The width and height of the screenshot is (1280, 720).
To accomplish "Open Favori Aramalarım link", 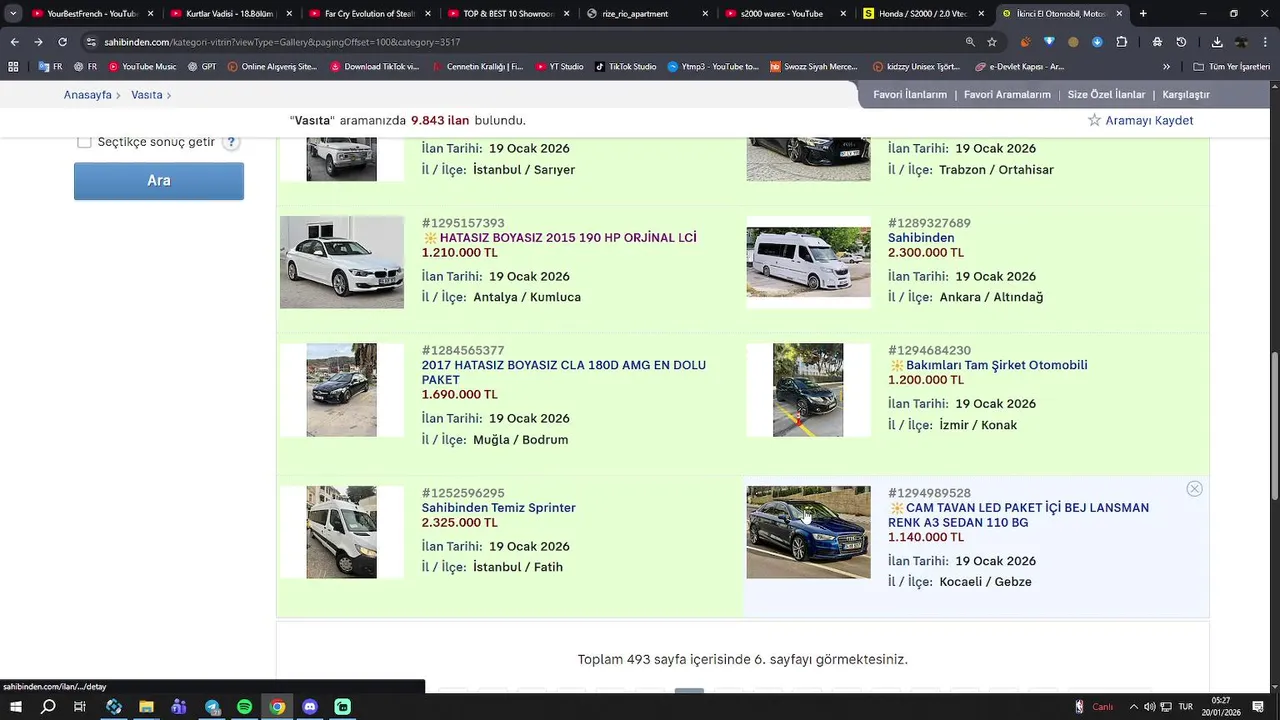I will pyautogui.click(x=1007, y=95).
